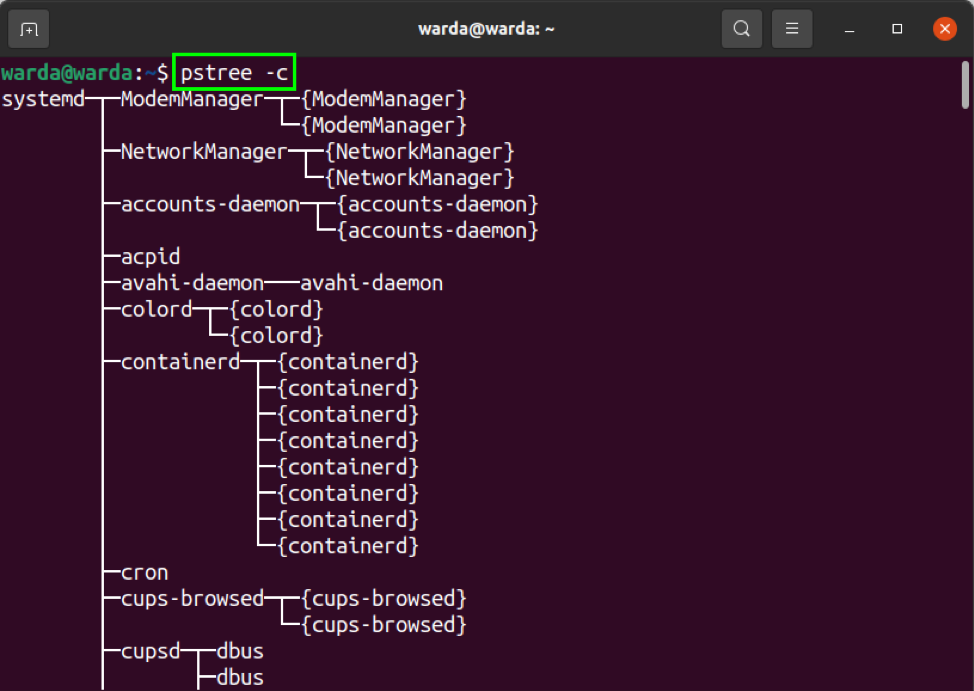Click the NetworkManager parent process name

[204, 152]
